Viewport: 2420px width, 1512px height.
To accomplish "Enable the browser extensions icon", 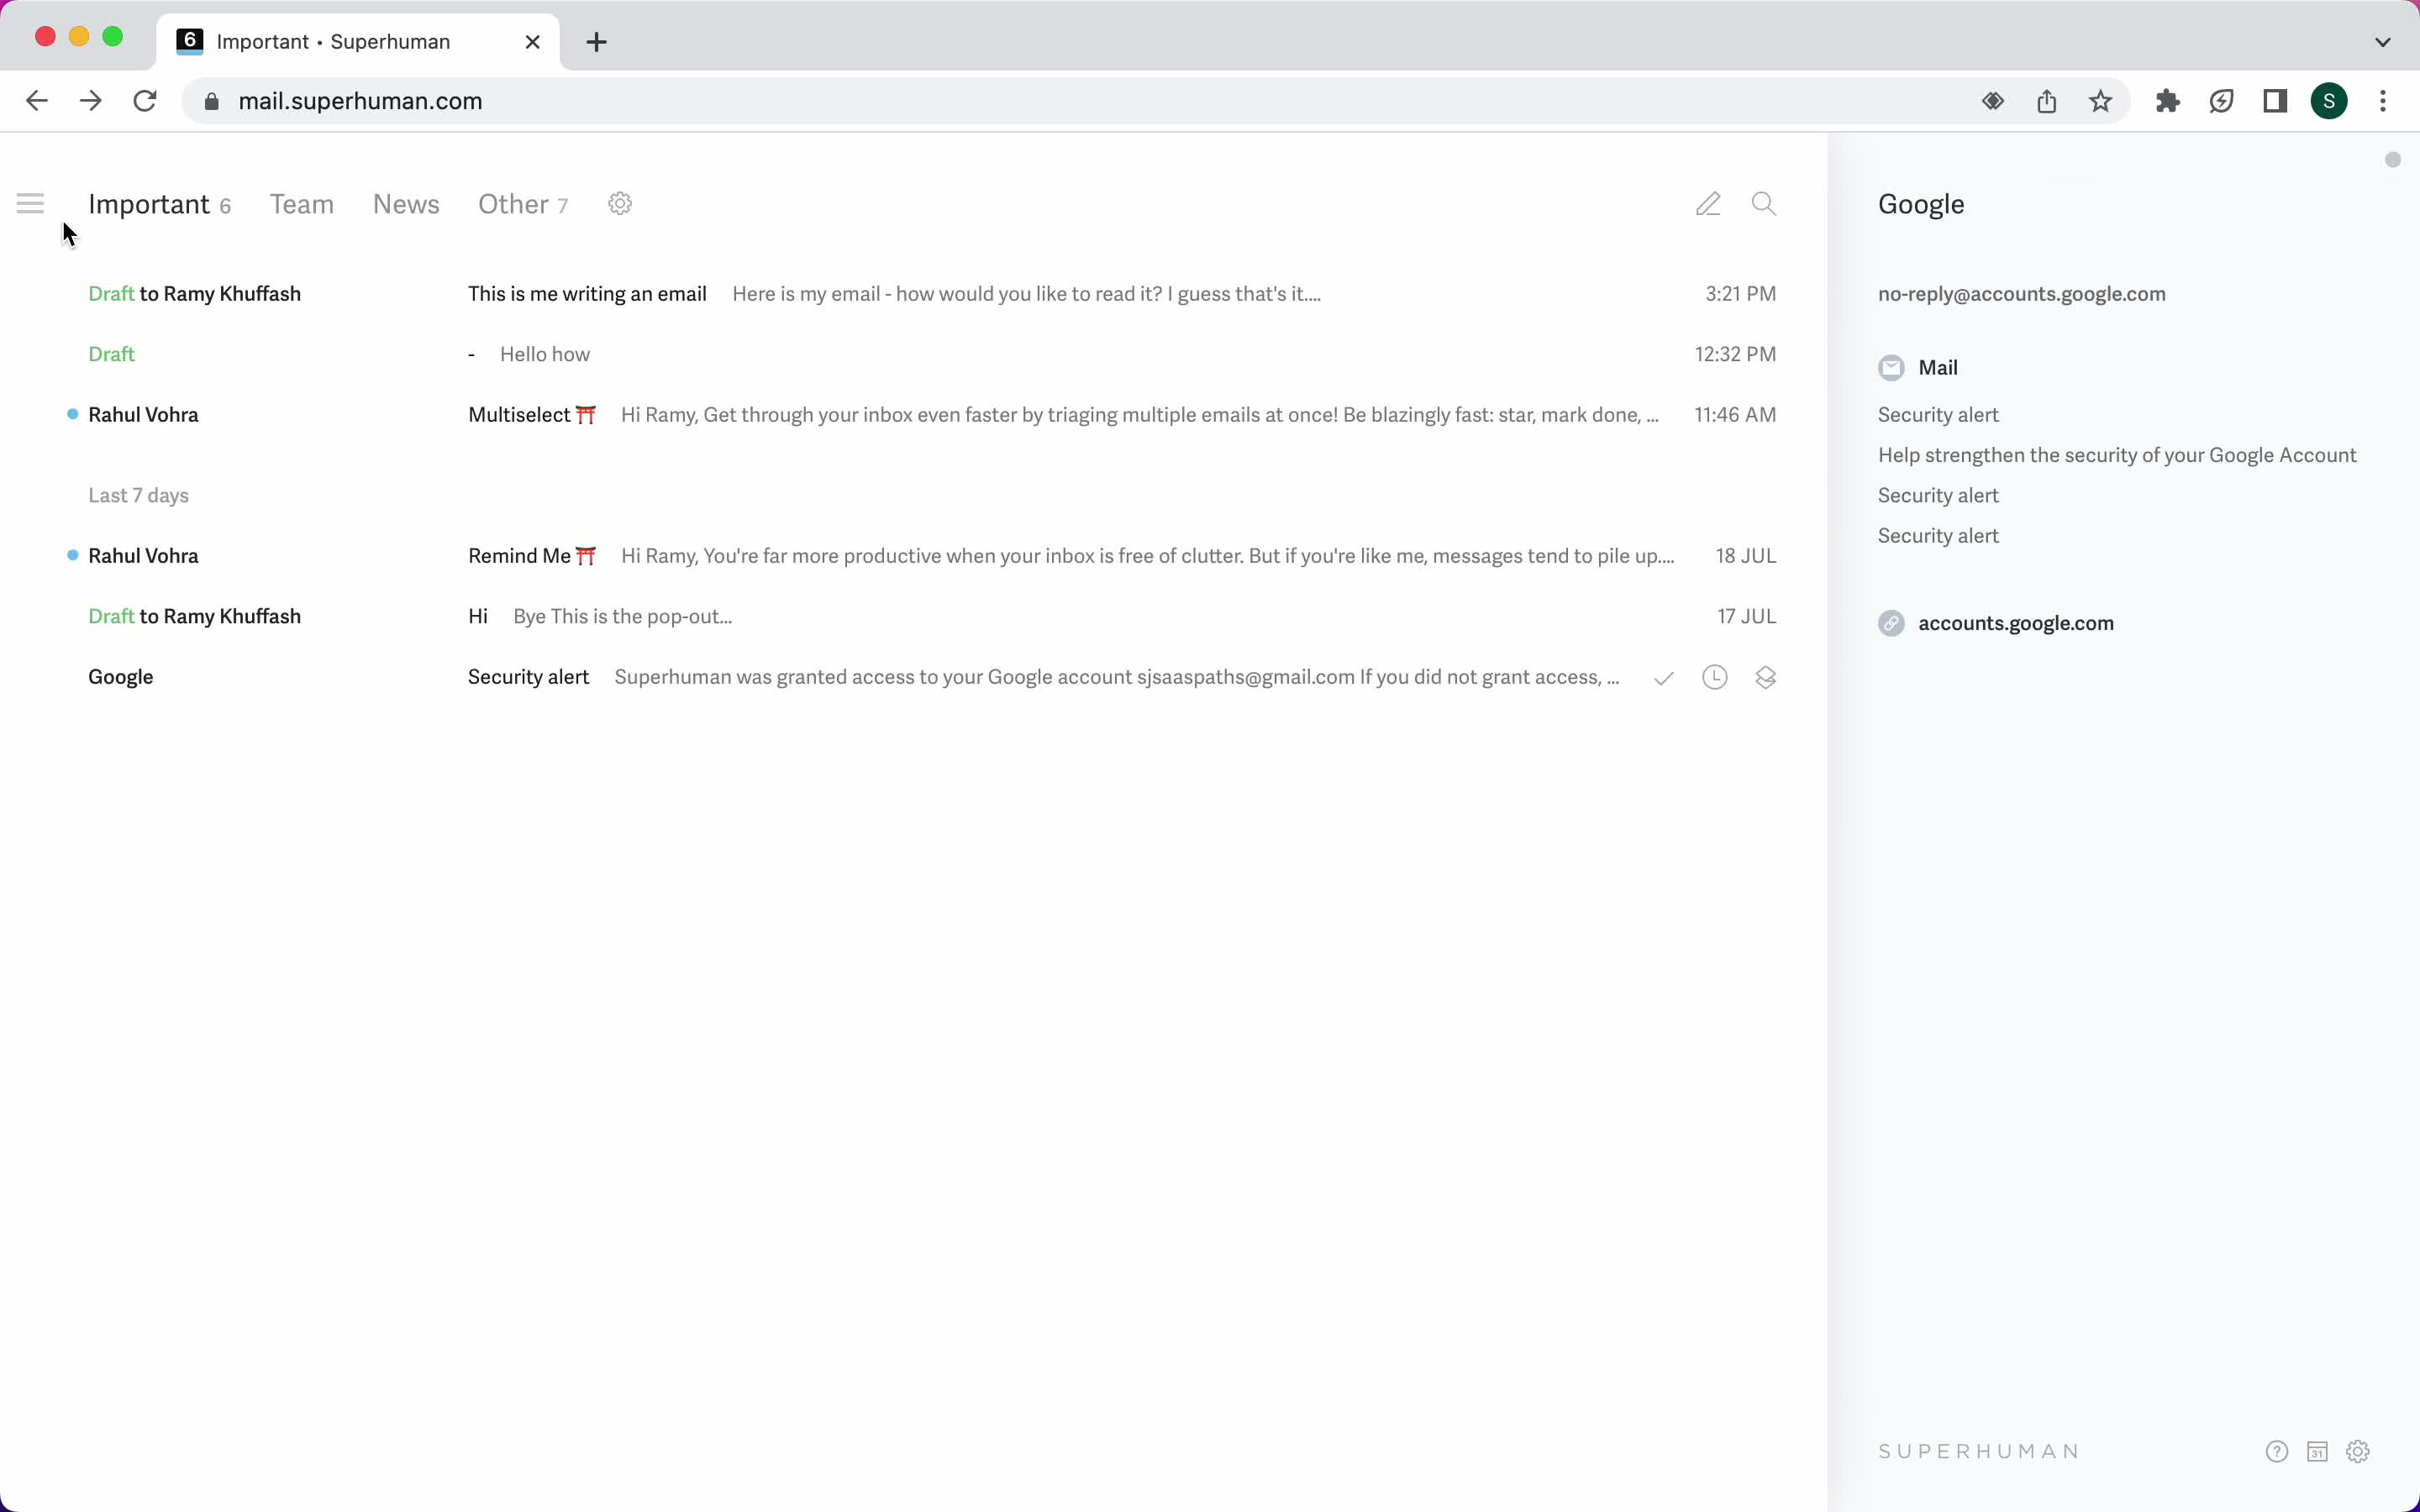I will (x=2167, y=101).
